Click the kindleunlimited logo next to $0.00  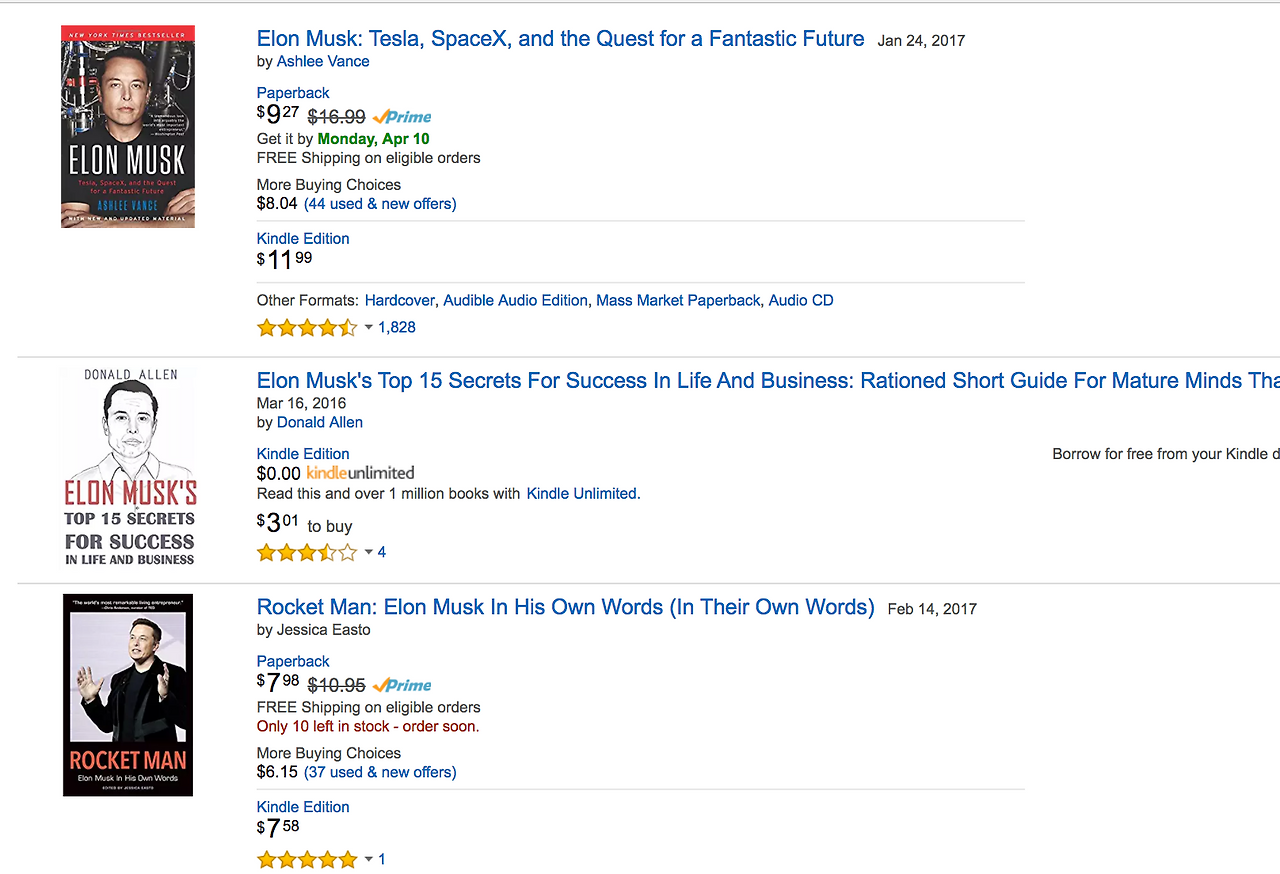click(360, 473)
